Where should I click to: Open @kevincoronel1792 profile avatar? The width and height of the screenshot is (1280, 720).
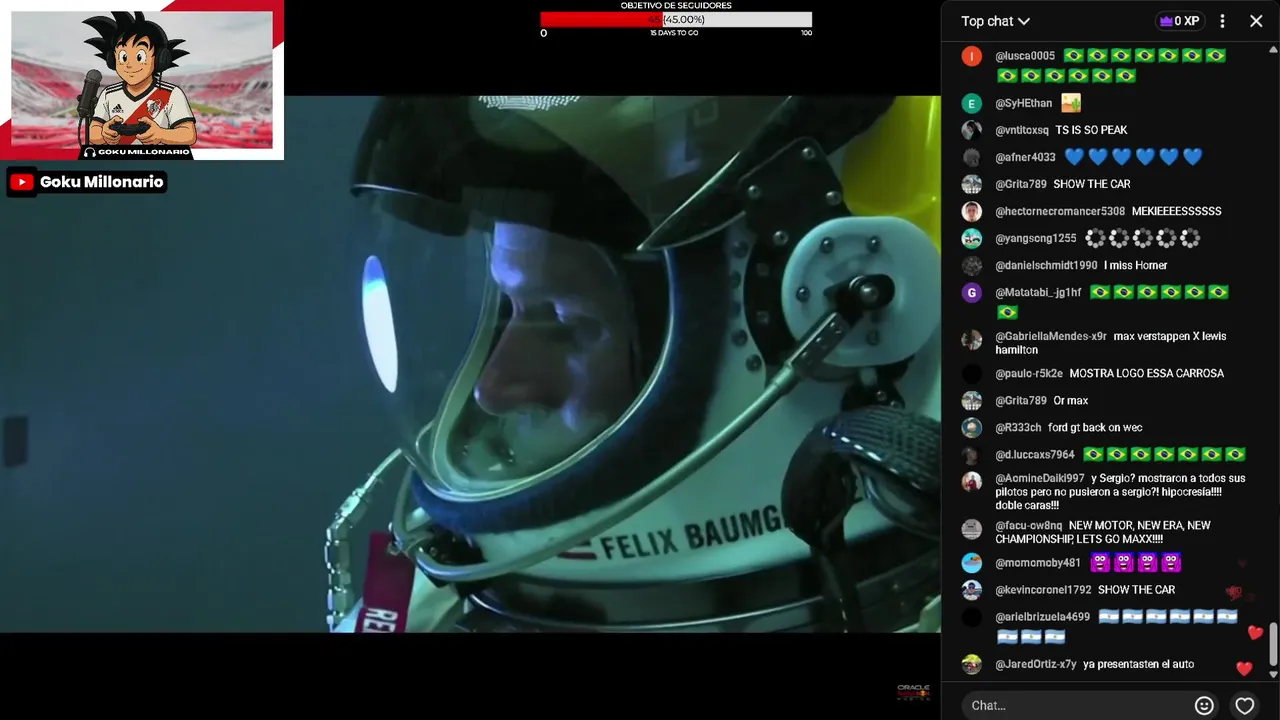pyautogui.click(x=972, y=590)
